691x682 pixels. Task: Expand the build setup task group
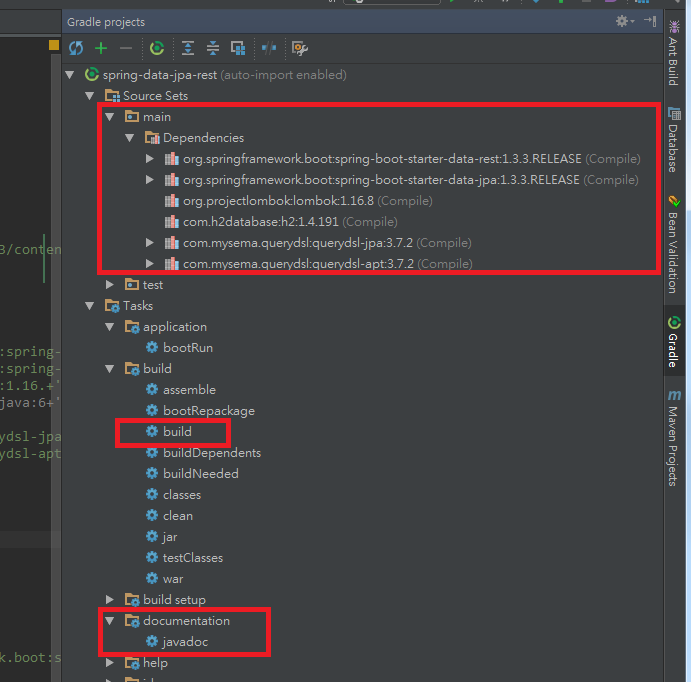tap(110, 600)
